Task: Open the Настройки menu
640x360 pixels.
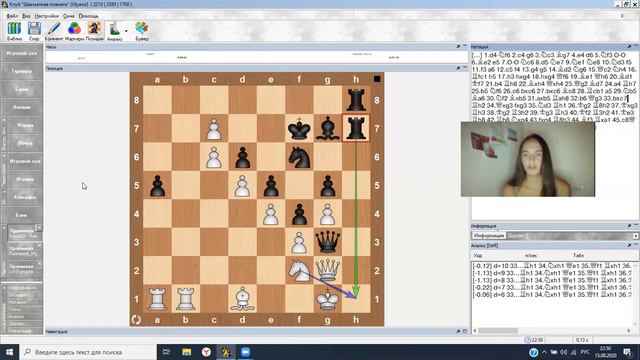Action: [47, 16]
